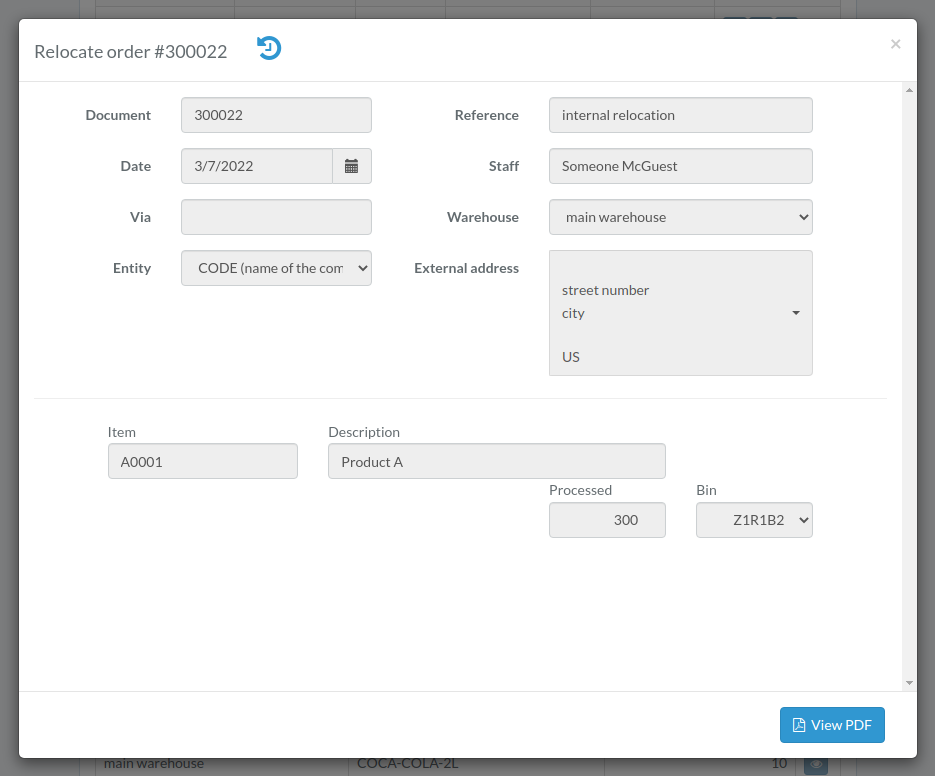Open the calendar picker next to Date
The image size is (935, 776).
click(352, 166)
